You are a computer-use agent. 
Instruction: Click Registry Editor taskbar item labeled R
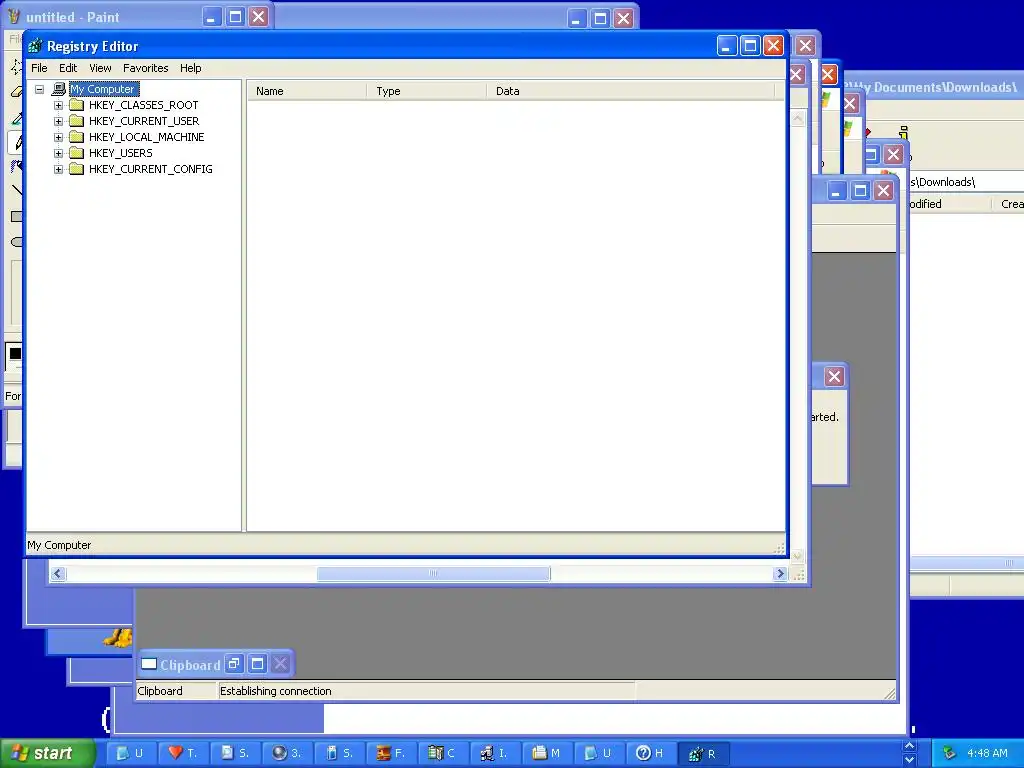(x=703, y=753)
